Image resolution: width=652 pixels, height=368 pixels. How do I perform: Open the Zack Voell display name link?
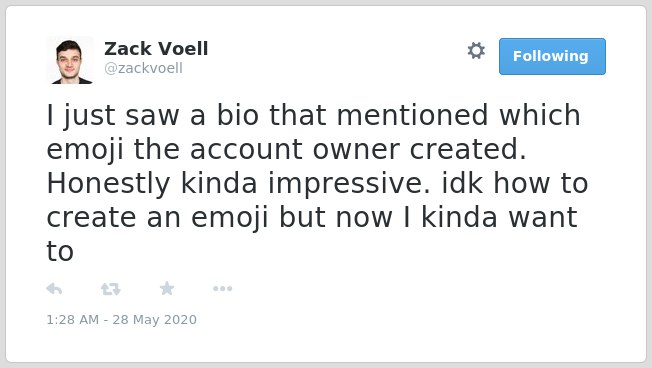[156, 49]
